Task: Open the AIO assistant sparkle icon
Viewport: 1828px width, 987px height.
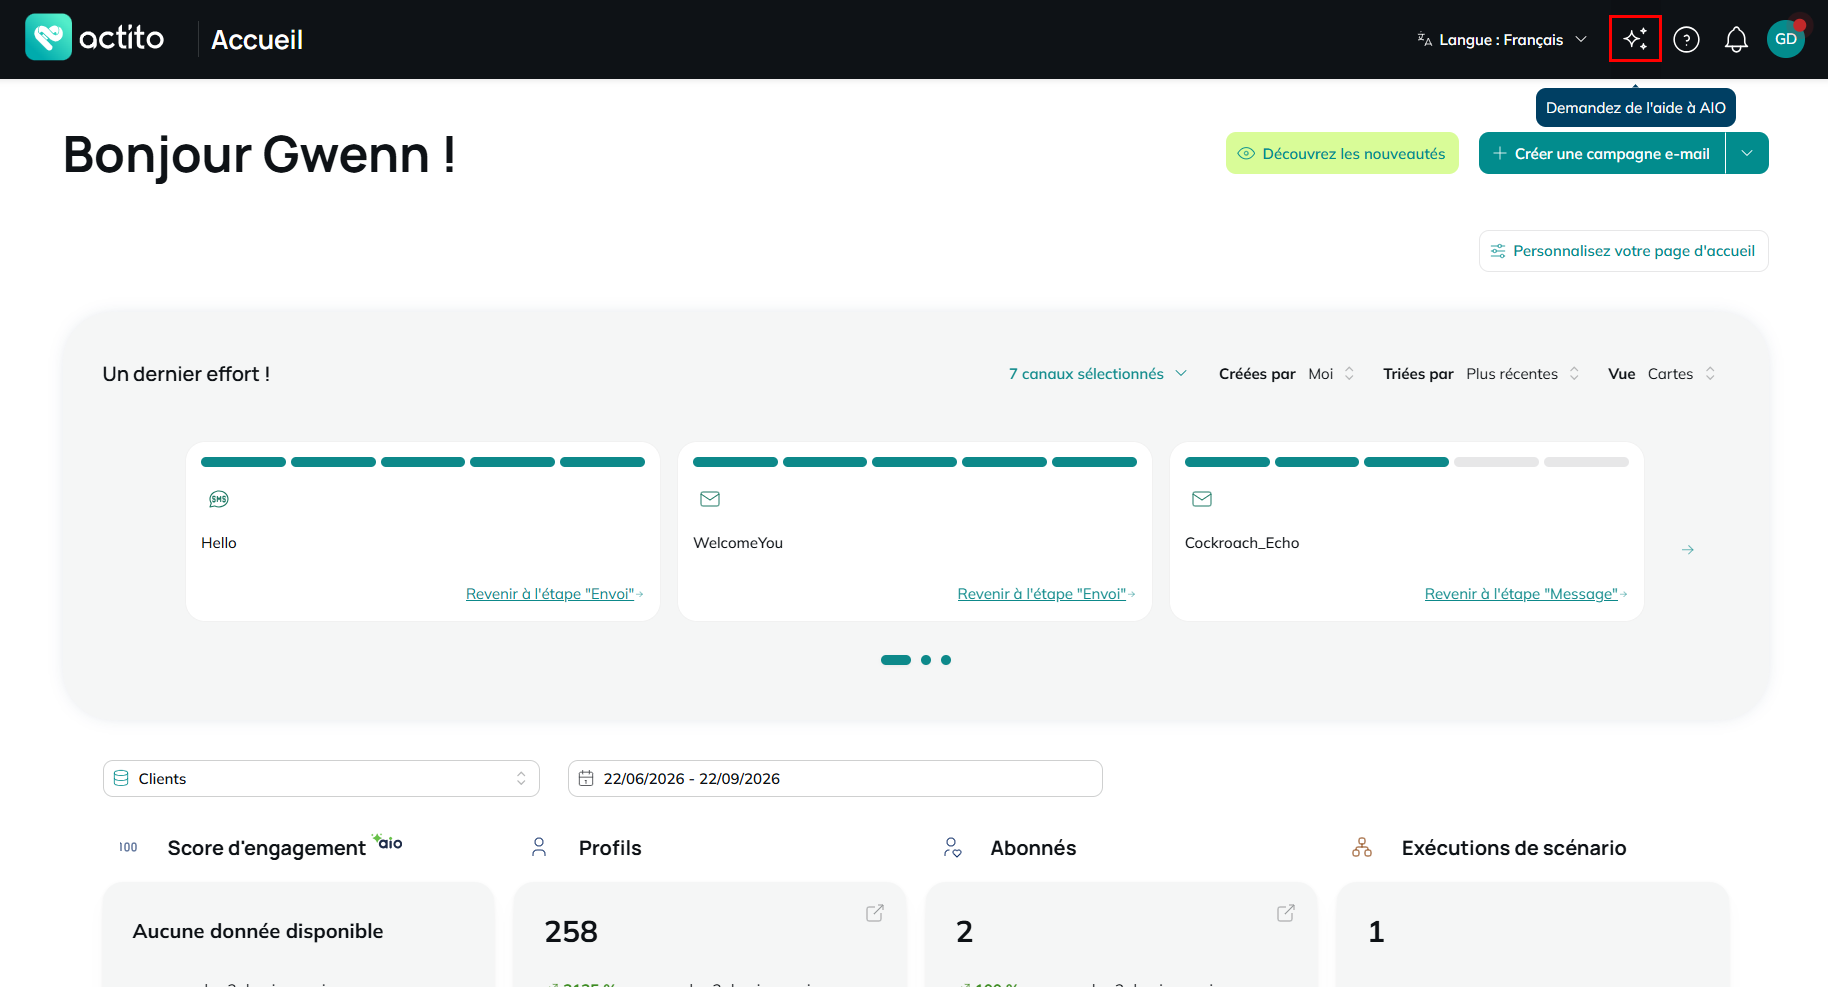Action: [x=1635, y=39]
